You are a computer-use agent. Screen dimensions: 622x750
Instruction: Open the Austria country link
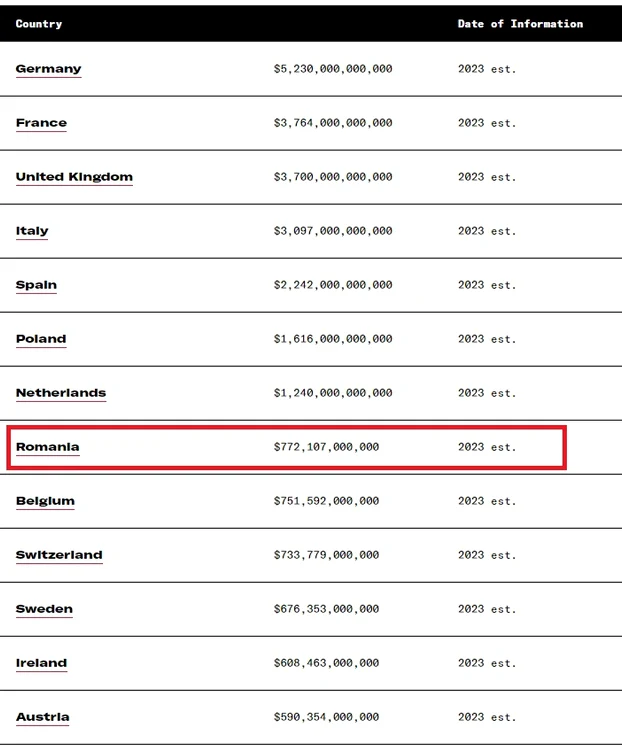pyautogui.click(x=43, y=717)
